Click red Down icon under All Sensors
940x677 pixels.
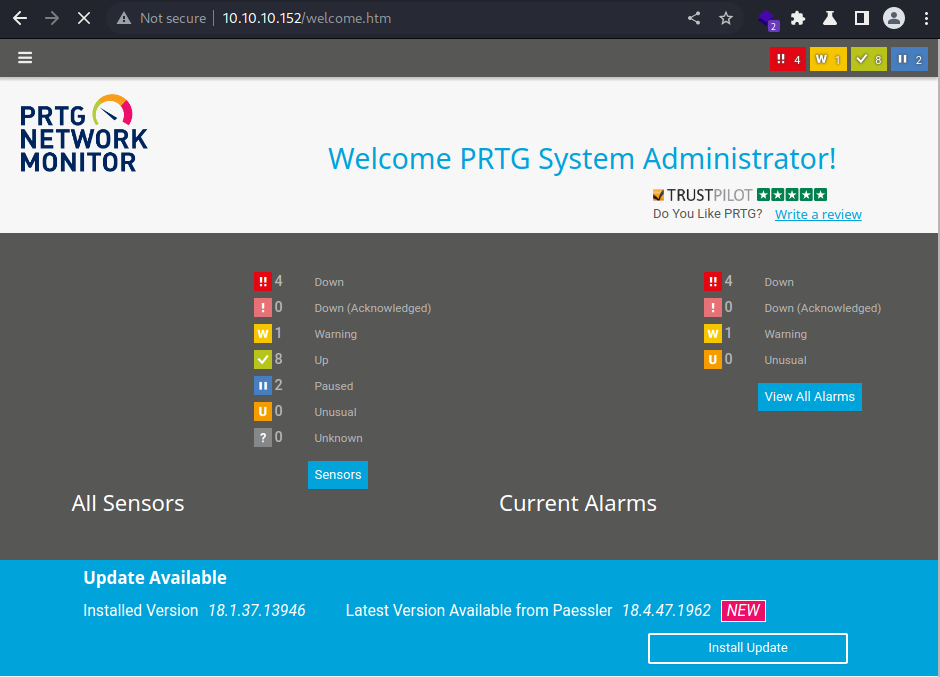(x=263, y=281)
